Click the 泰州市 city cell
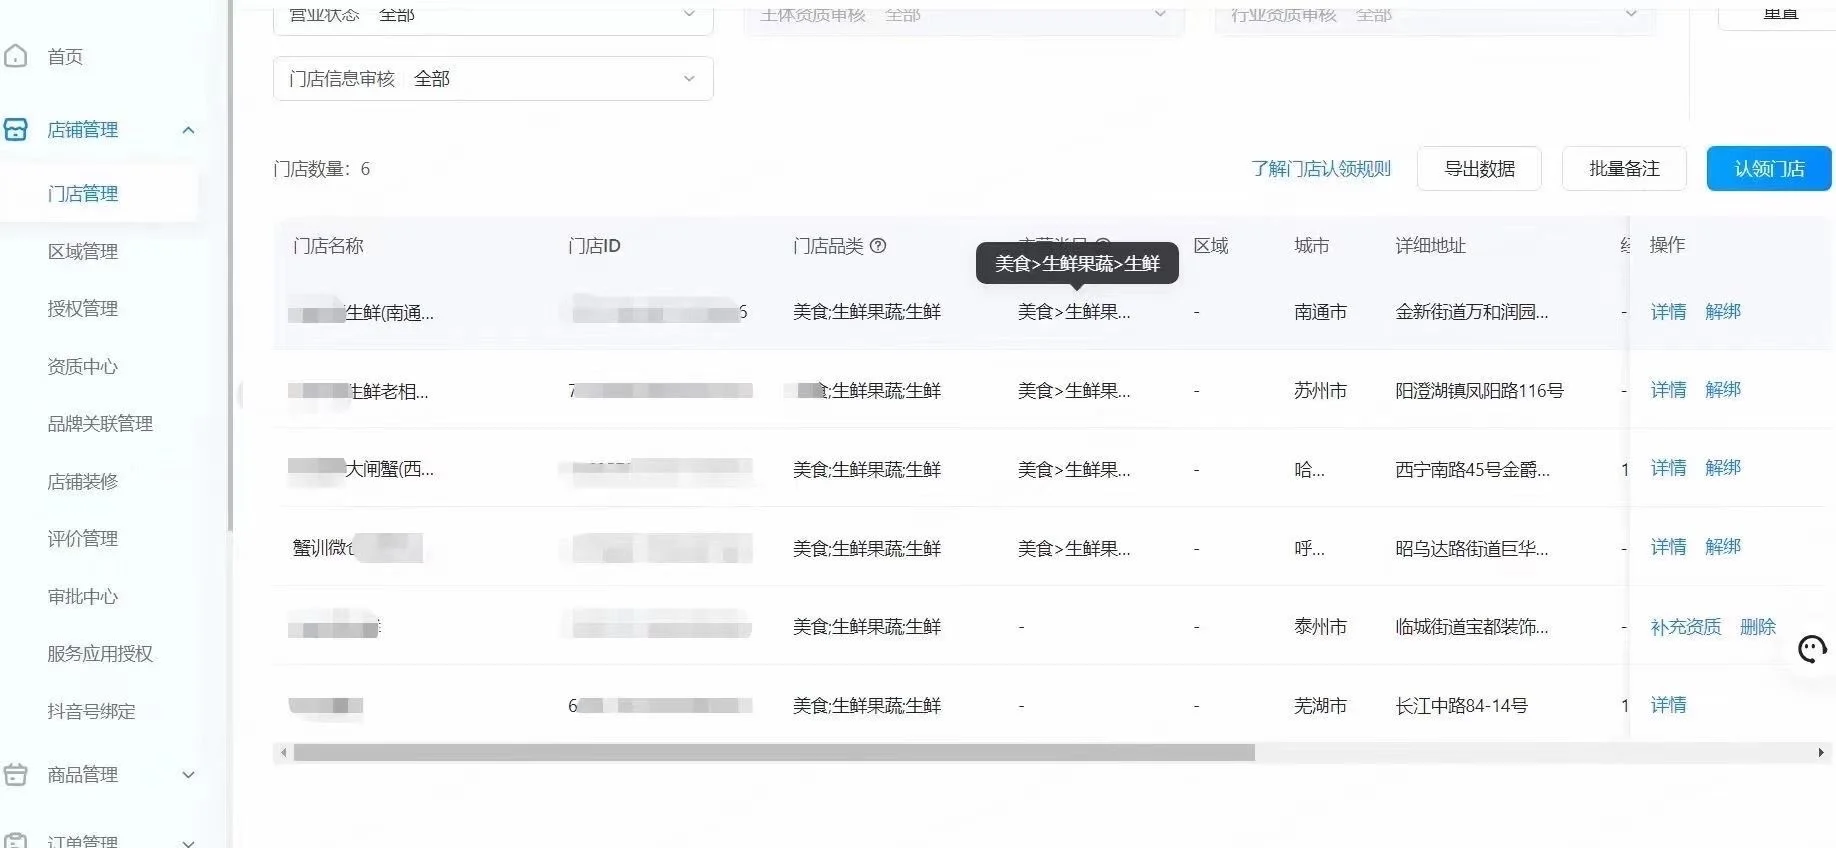 click(1320, 627)
